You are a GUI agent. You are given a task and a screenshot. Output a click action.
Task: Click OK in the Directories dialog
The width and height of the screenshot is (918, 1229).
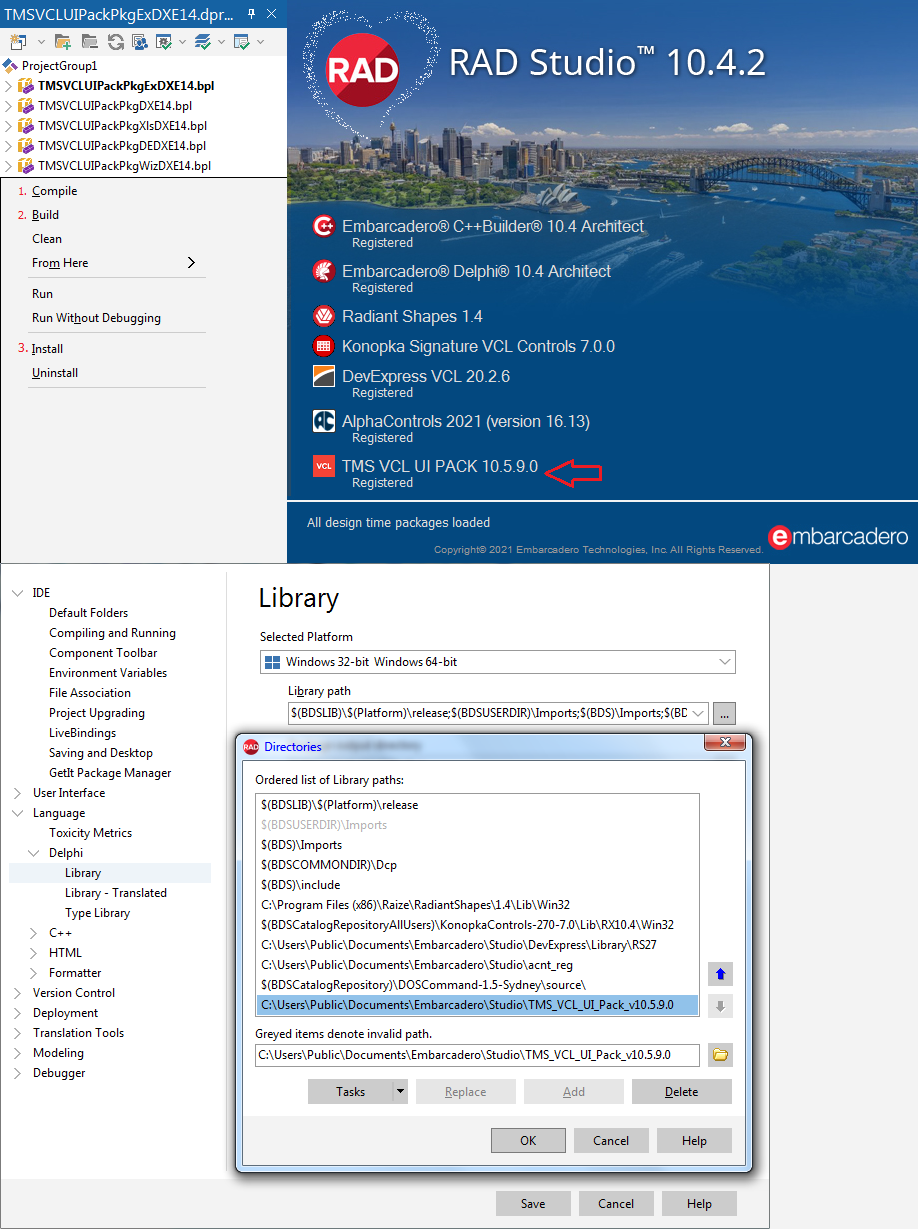(528, 1140)
